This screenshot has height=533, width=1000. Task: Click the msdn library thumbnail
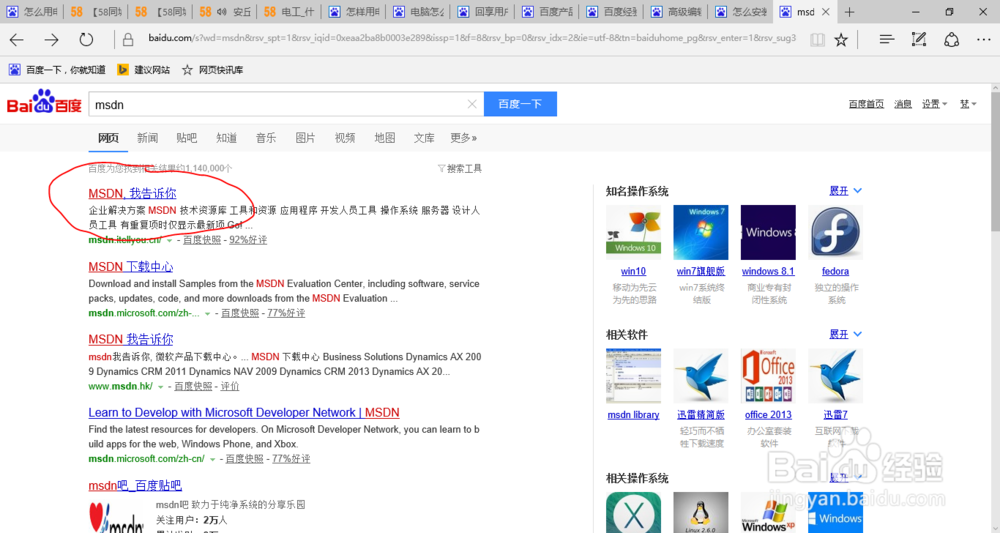pyautogui.click(x=633, y=376)
